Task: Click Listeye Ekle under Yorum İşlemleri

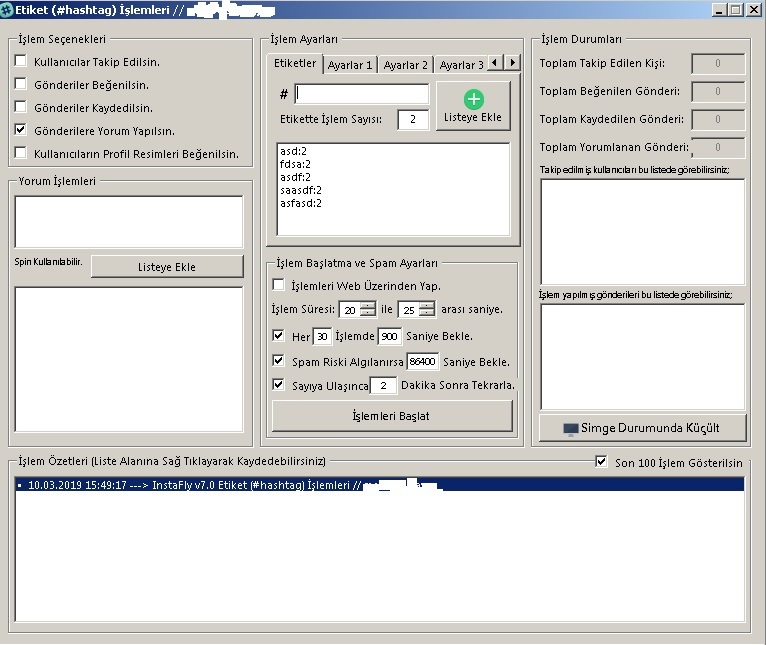Action: (167, 267)
